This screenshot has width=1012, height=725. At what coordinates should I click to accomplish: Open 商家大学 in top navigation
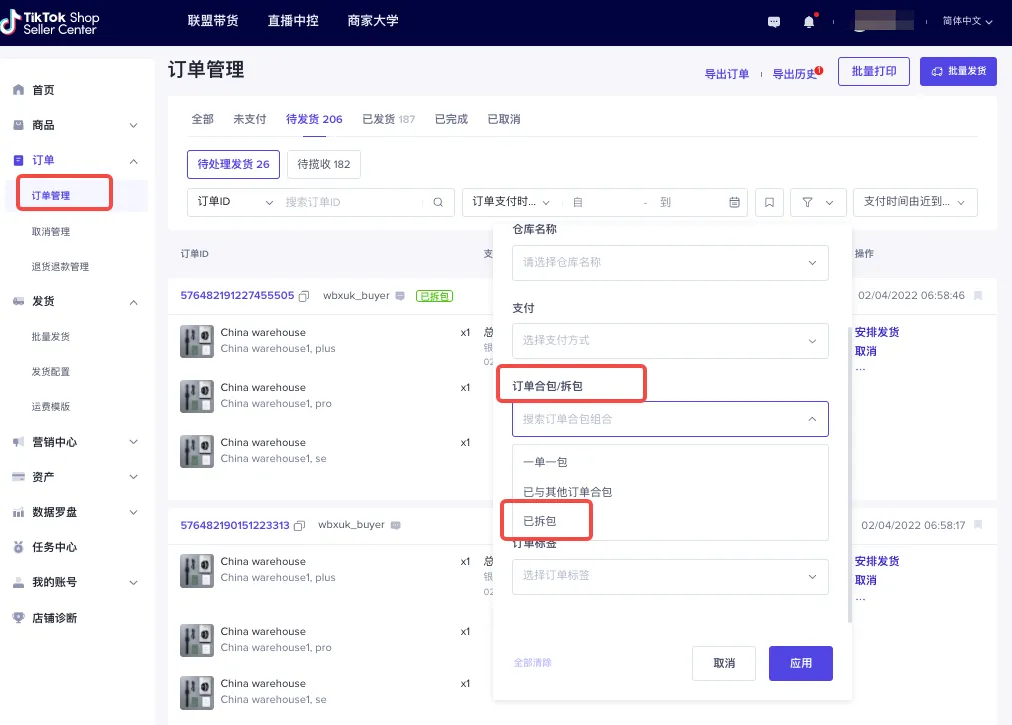[x=372, y=20]
